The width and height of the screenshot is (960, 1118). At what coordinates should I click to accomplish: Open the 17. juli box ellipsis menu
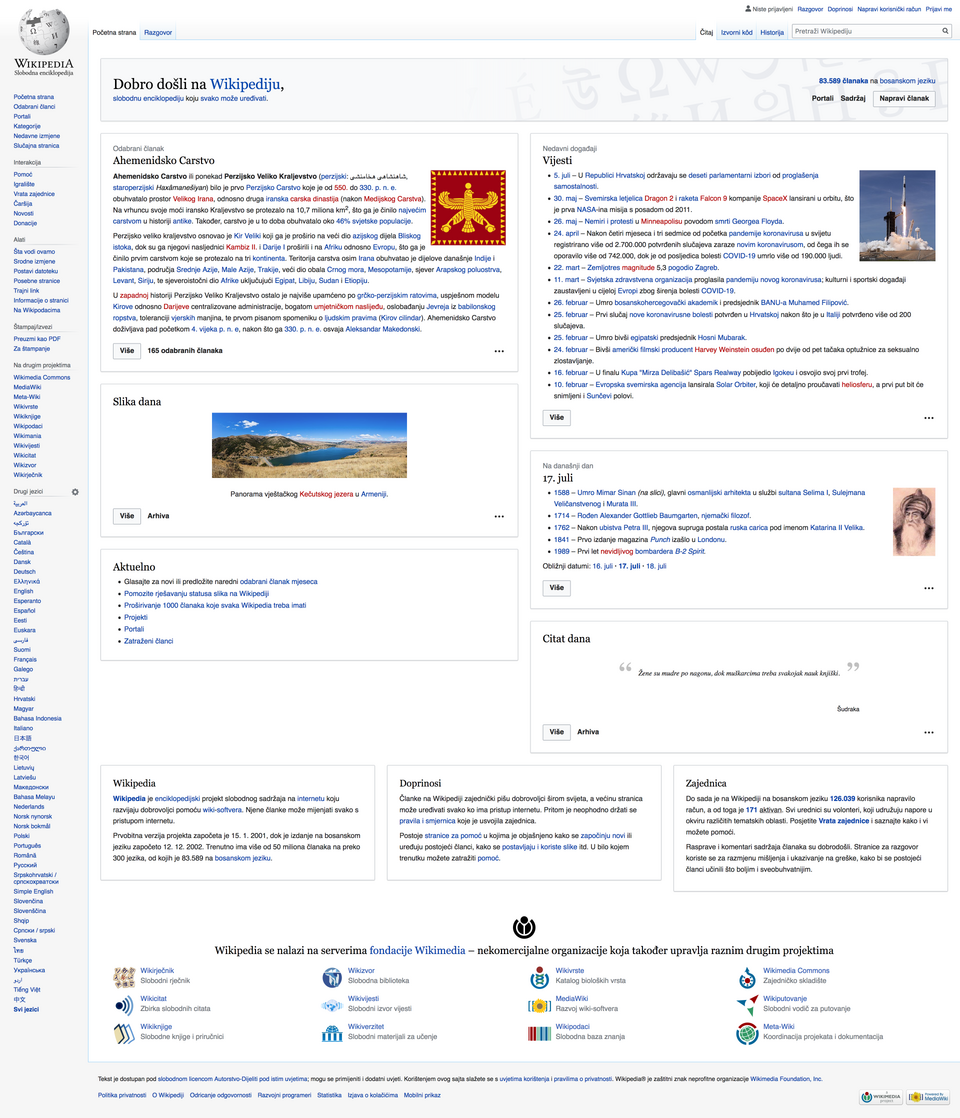pos(929,588)
